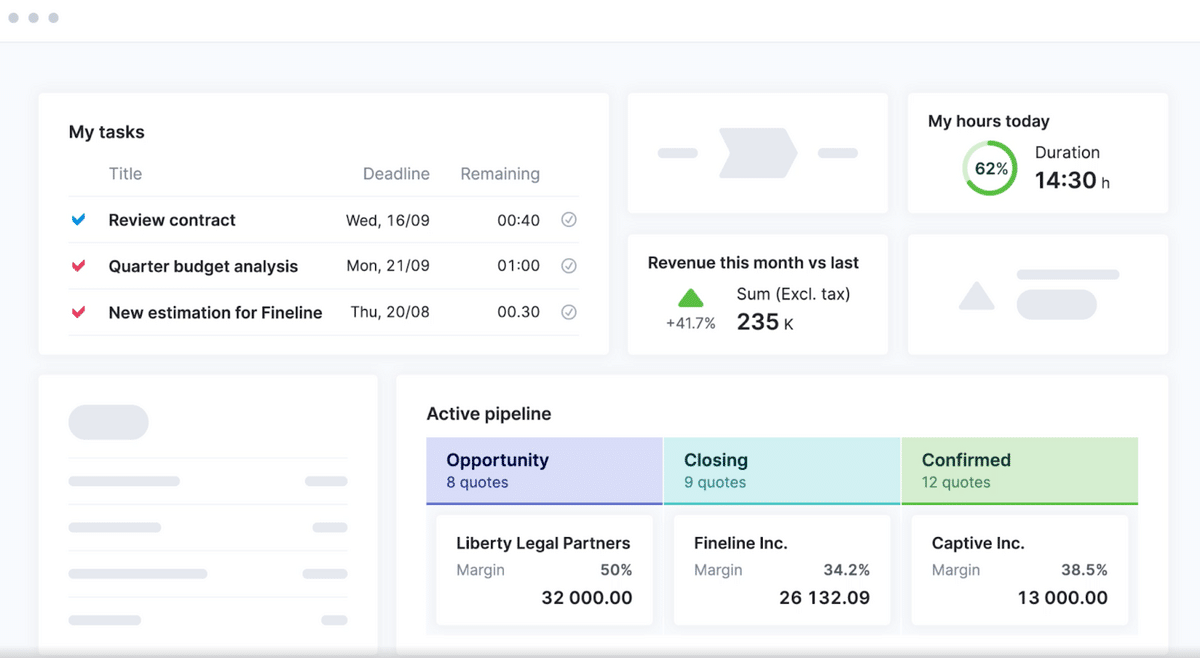Click blue priority checkmark beside Review contract

pos(78,220)
